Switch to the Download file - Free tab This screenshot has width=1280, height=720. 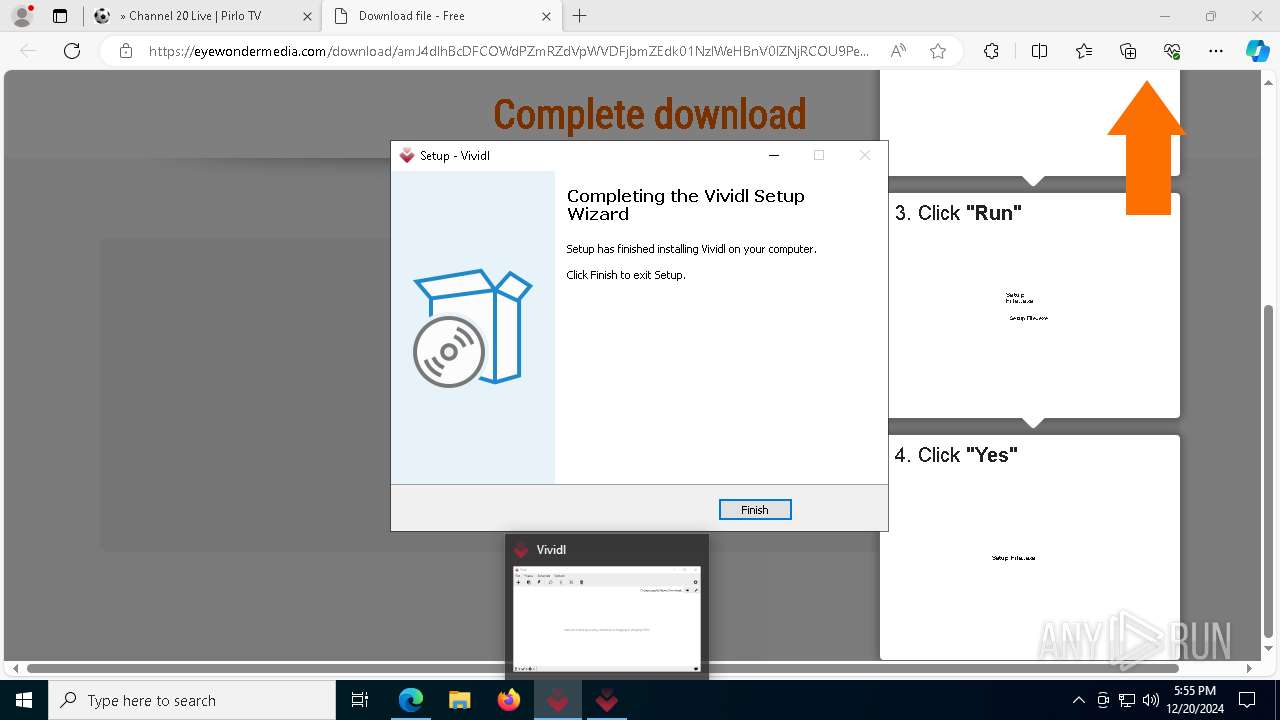pyautogui.click(x=443, y=16)
